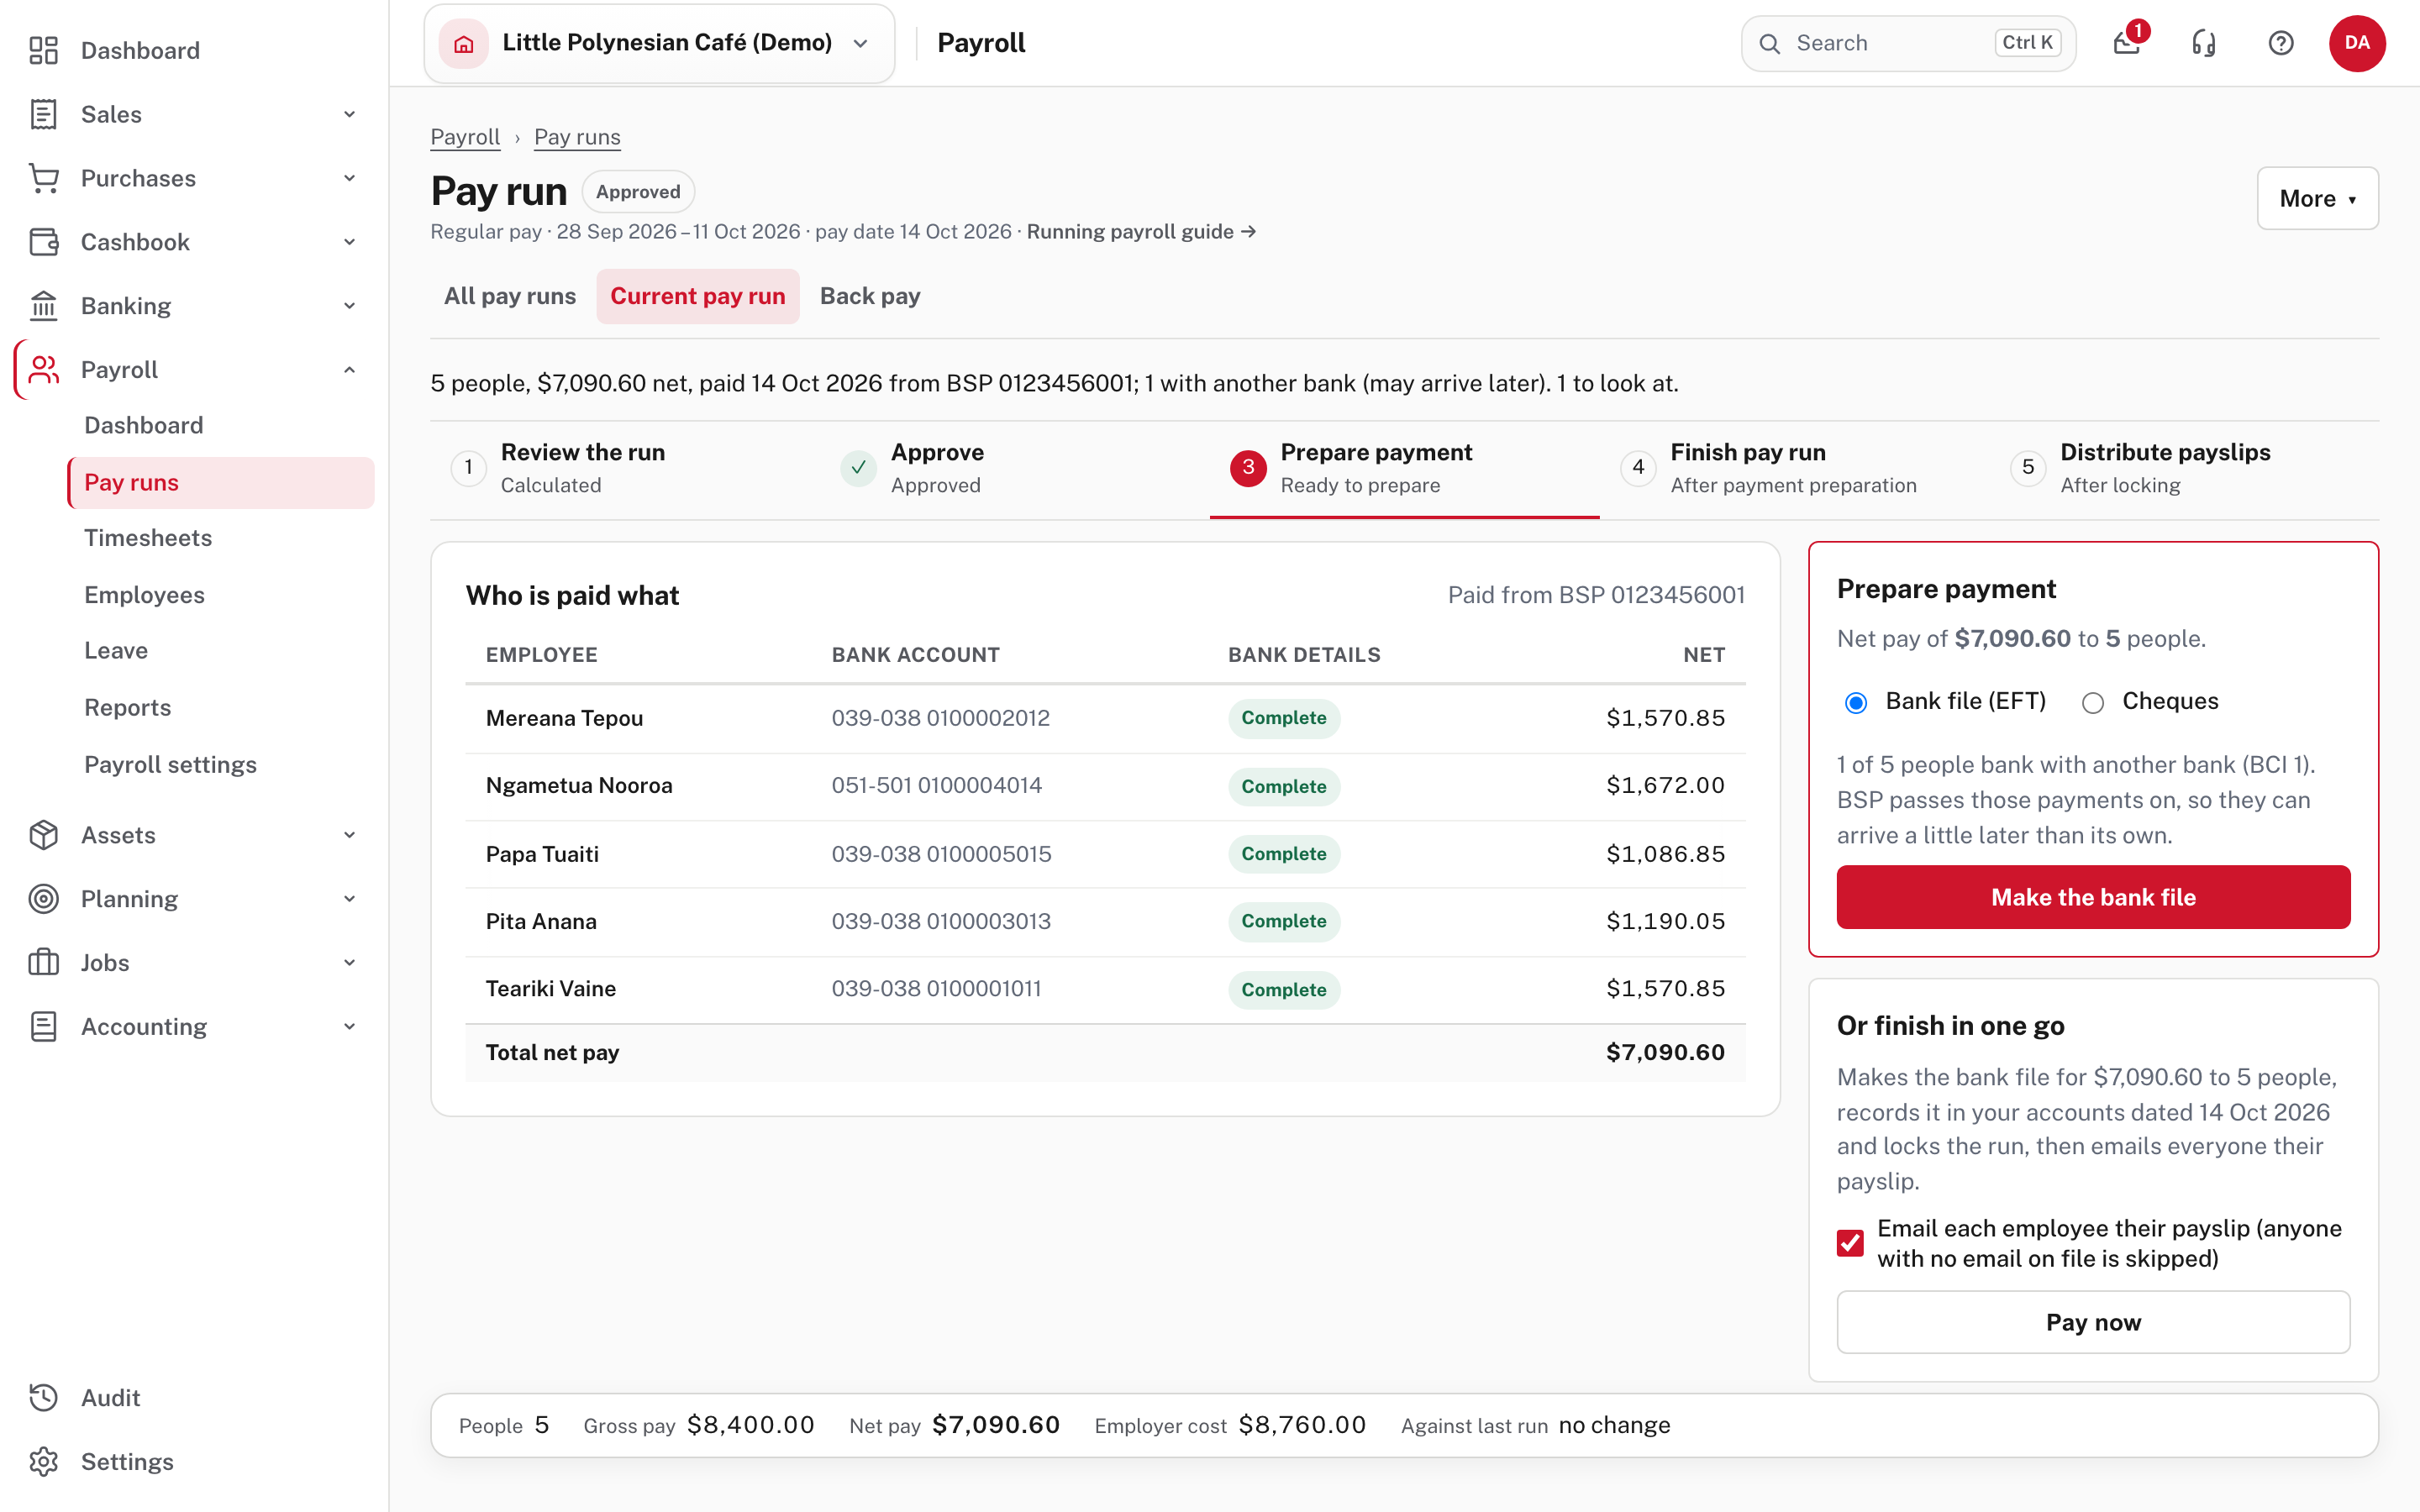Follow the Payroll breadcrumb link

(x=465, y=137)
